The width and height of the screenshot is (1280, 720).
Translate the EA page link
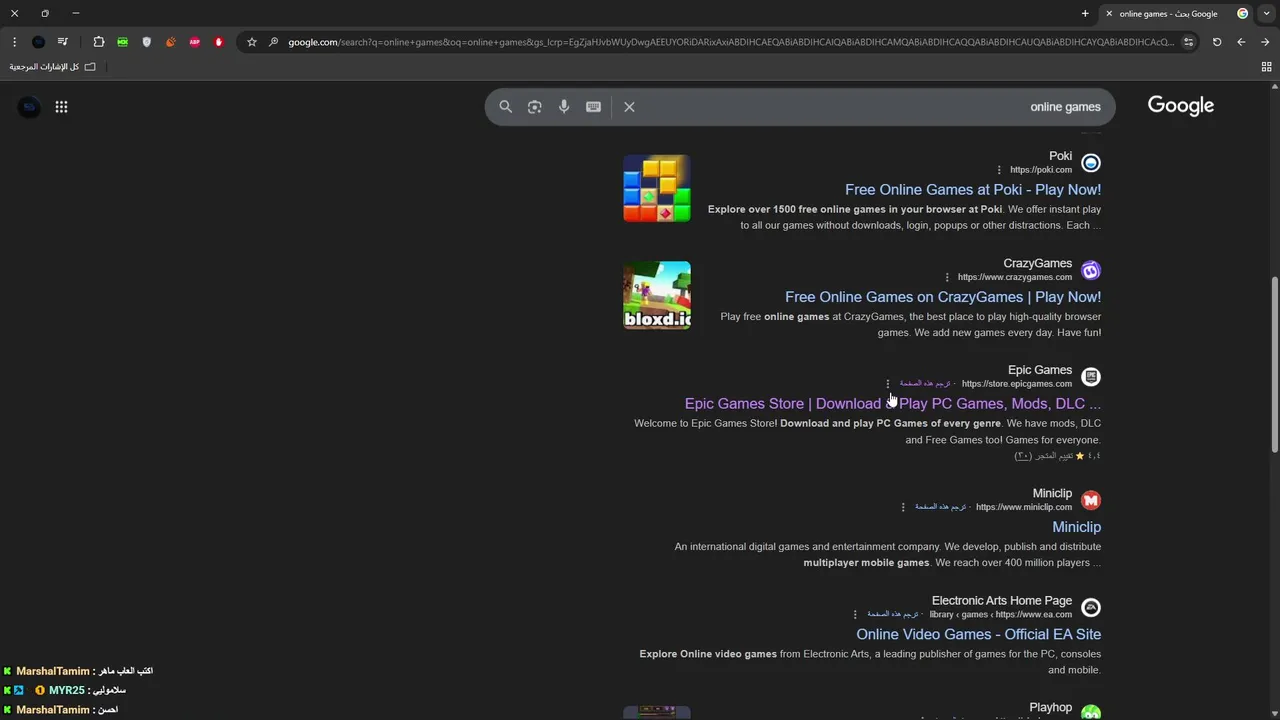pos(893,614)
